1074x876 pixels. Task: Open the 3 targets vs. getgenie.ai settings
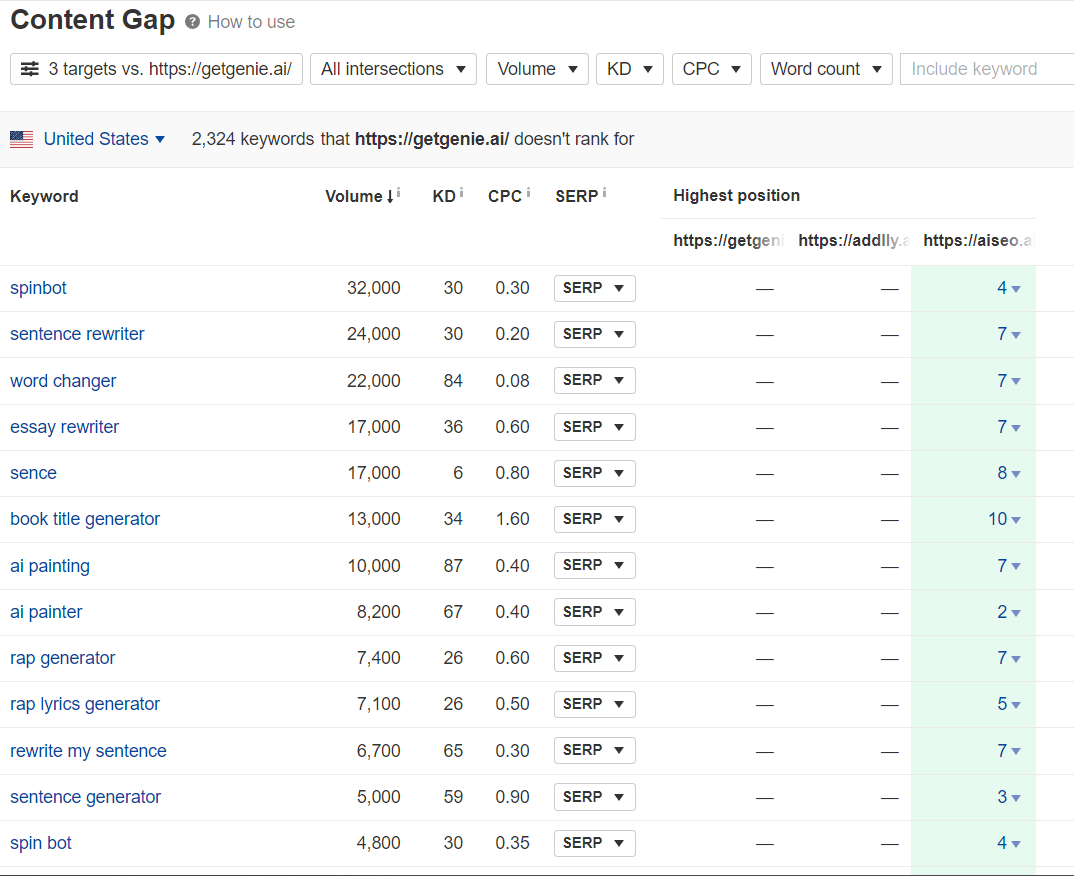coord(156,69)
